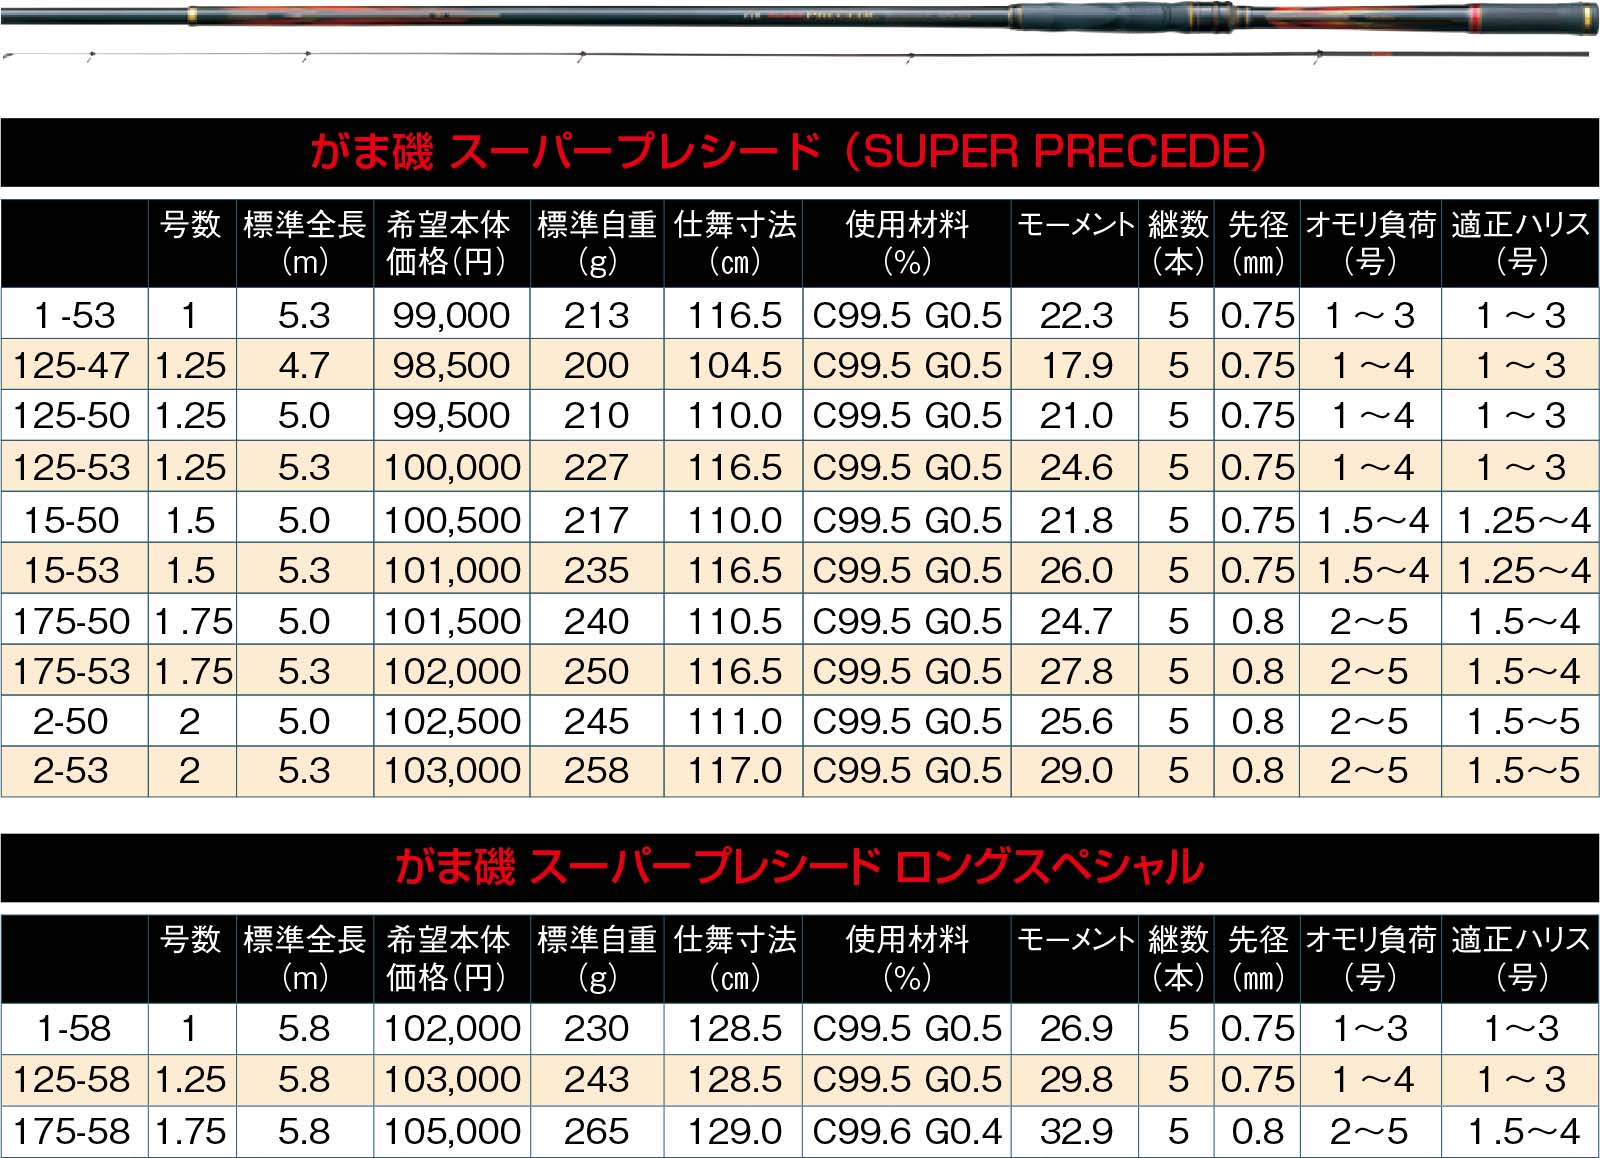Click the weight value 245
1600x1158 pixels.
coord(597,721)
